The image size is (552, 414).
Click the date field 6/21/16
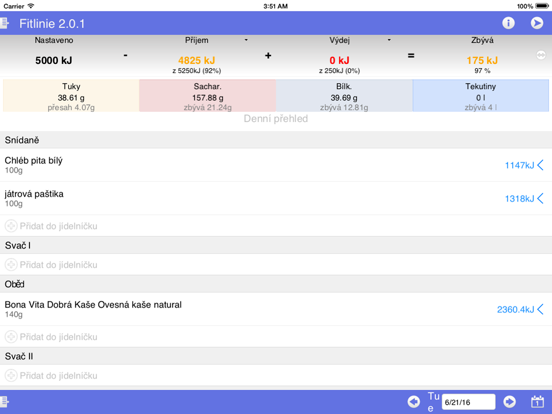coord(468,402)
